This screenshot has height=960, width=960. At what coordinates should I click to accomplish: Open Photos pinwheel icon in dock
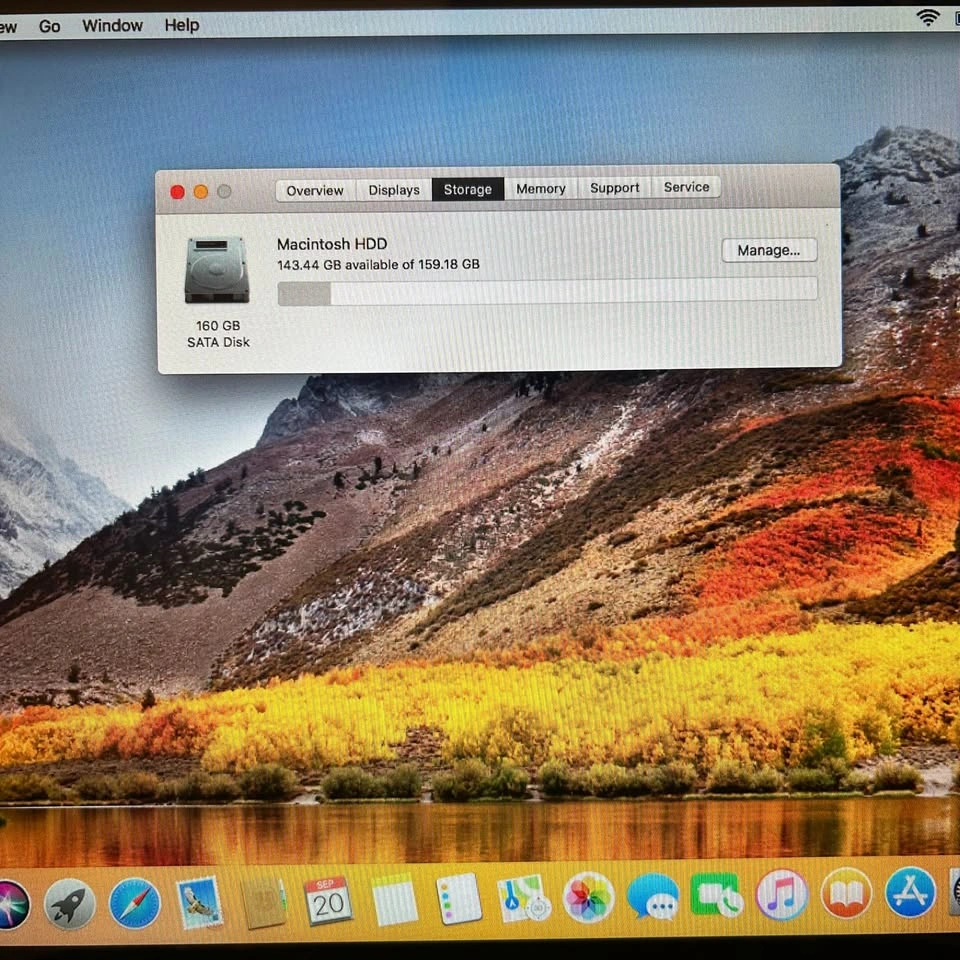pos(588,898)
